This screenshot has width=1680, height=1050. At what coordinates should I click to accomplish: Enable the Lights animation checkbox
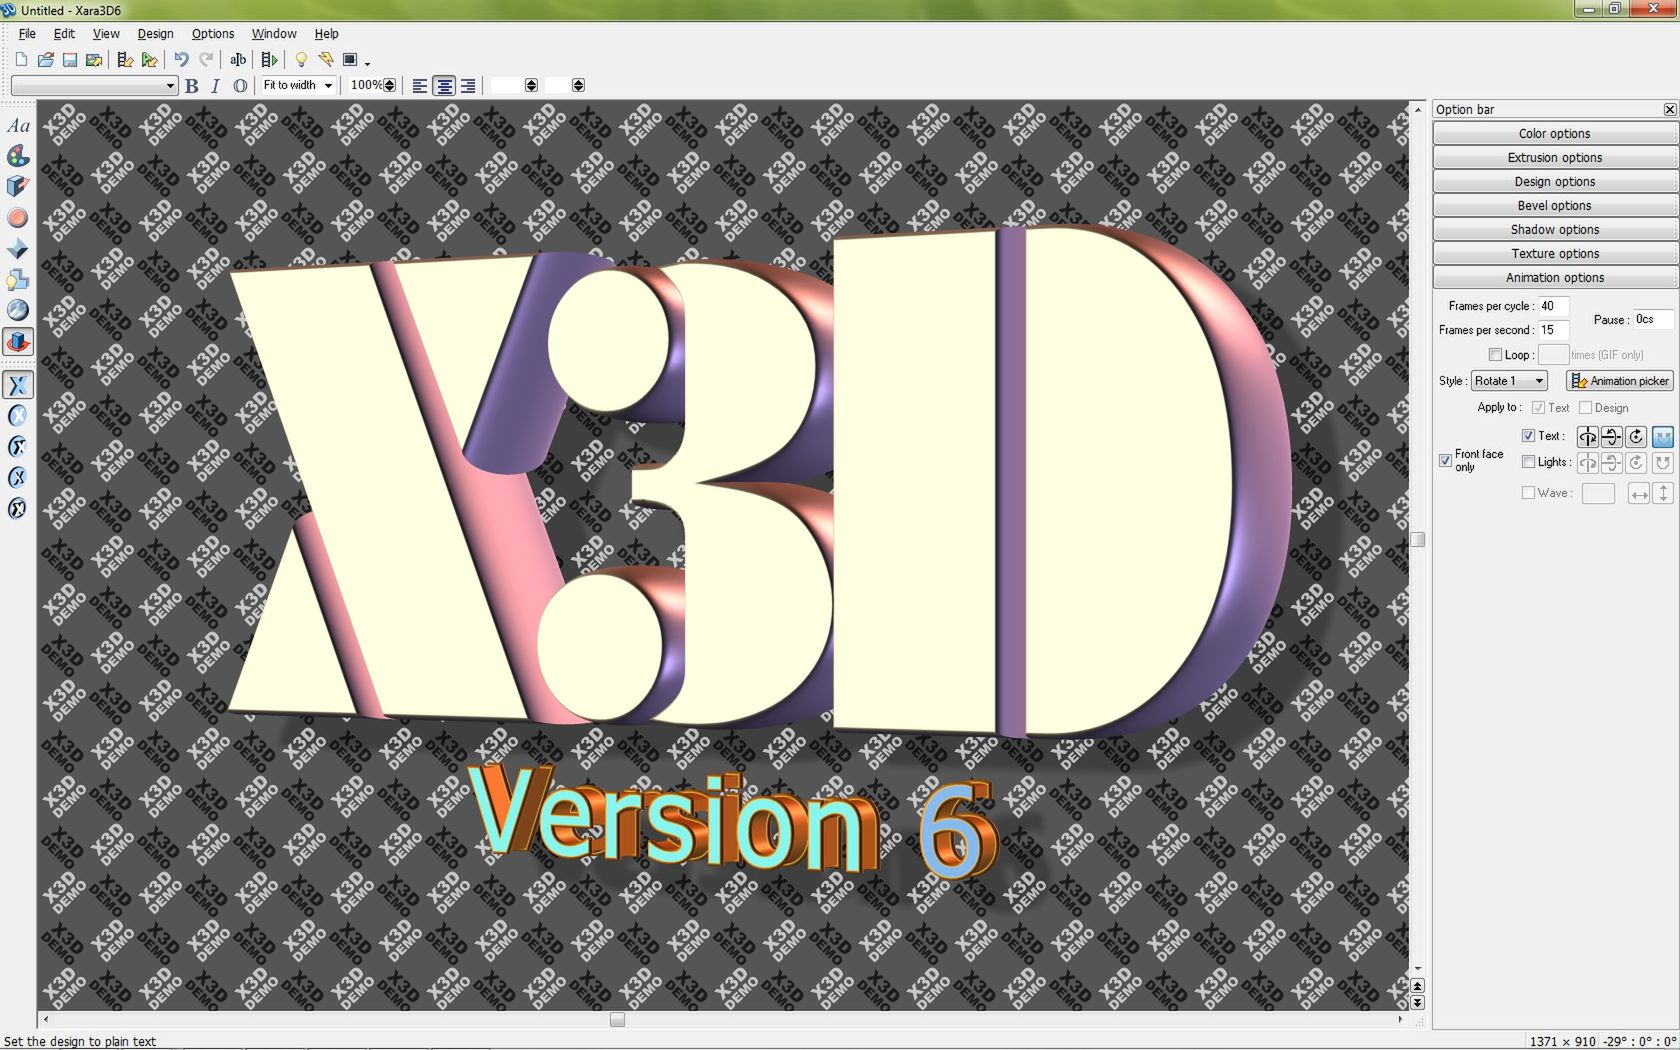[x=1528, y=462]
